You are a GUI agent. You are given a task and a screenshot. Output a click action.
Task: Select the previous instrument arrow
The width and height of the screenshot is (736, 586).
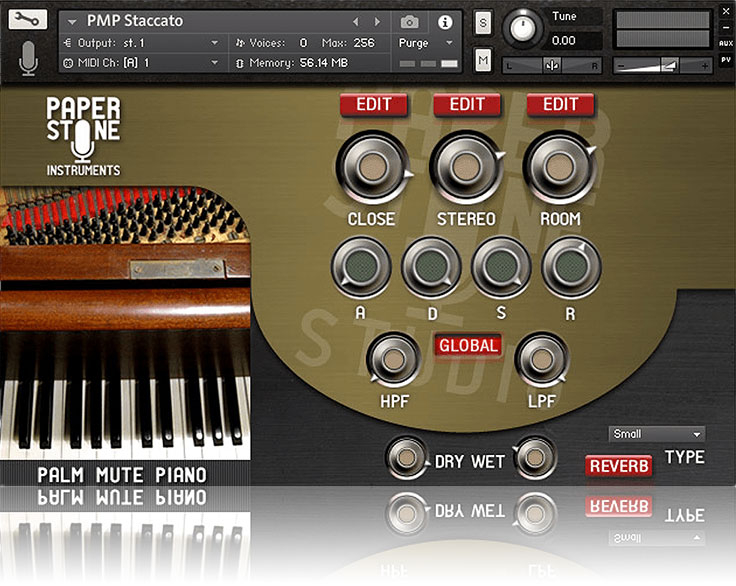[355, 21]
